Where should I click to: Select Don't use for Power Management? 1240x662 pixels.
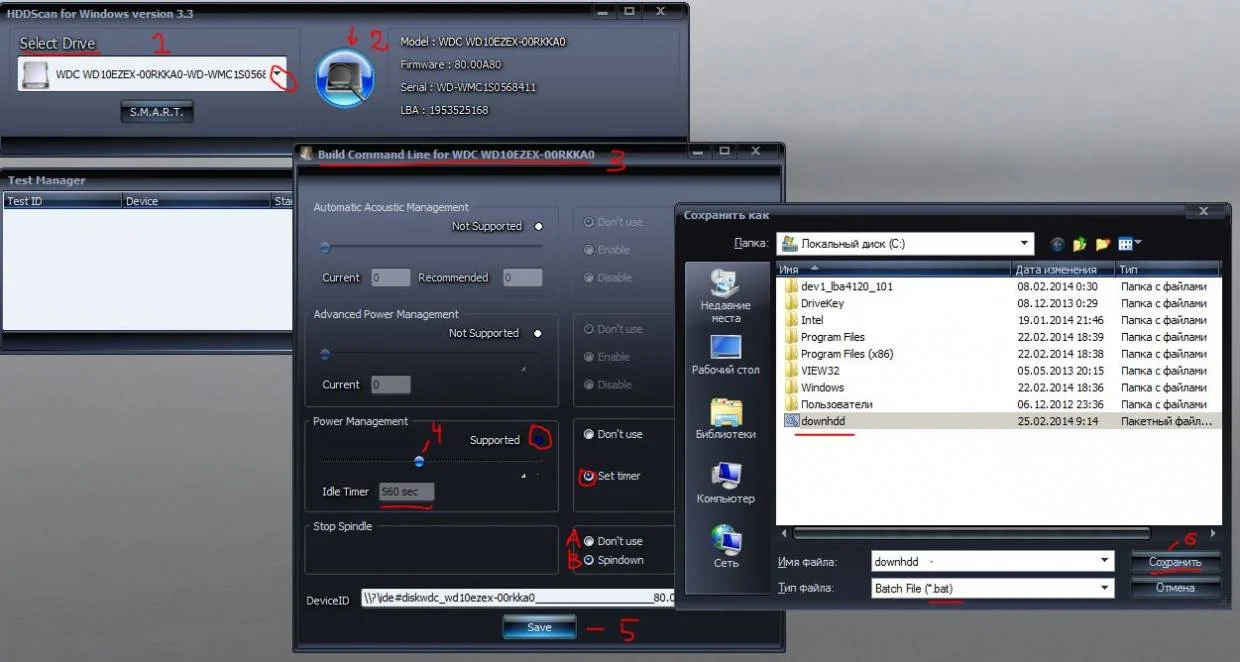click(x=589, y=434)
